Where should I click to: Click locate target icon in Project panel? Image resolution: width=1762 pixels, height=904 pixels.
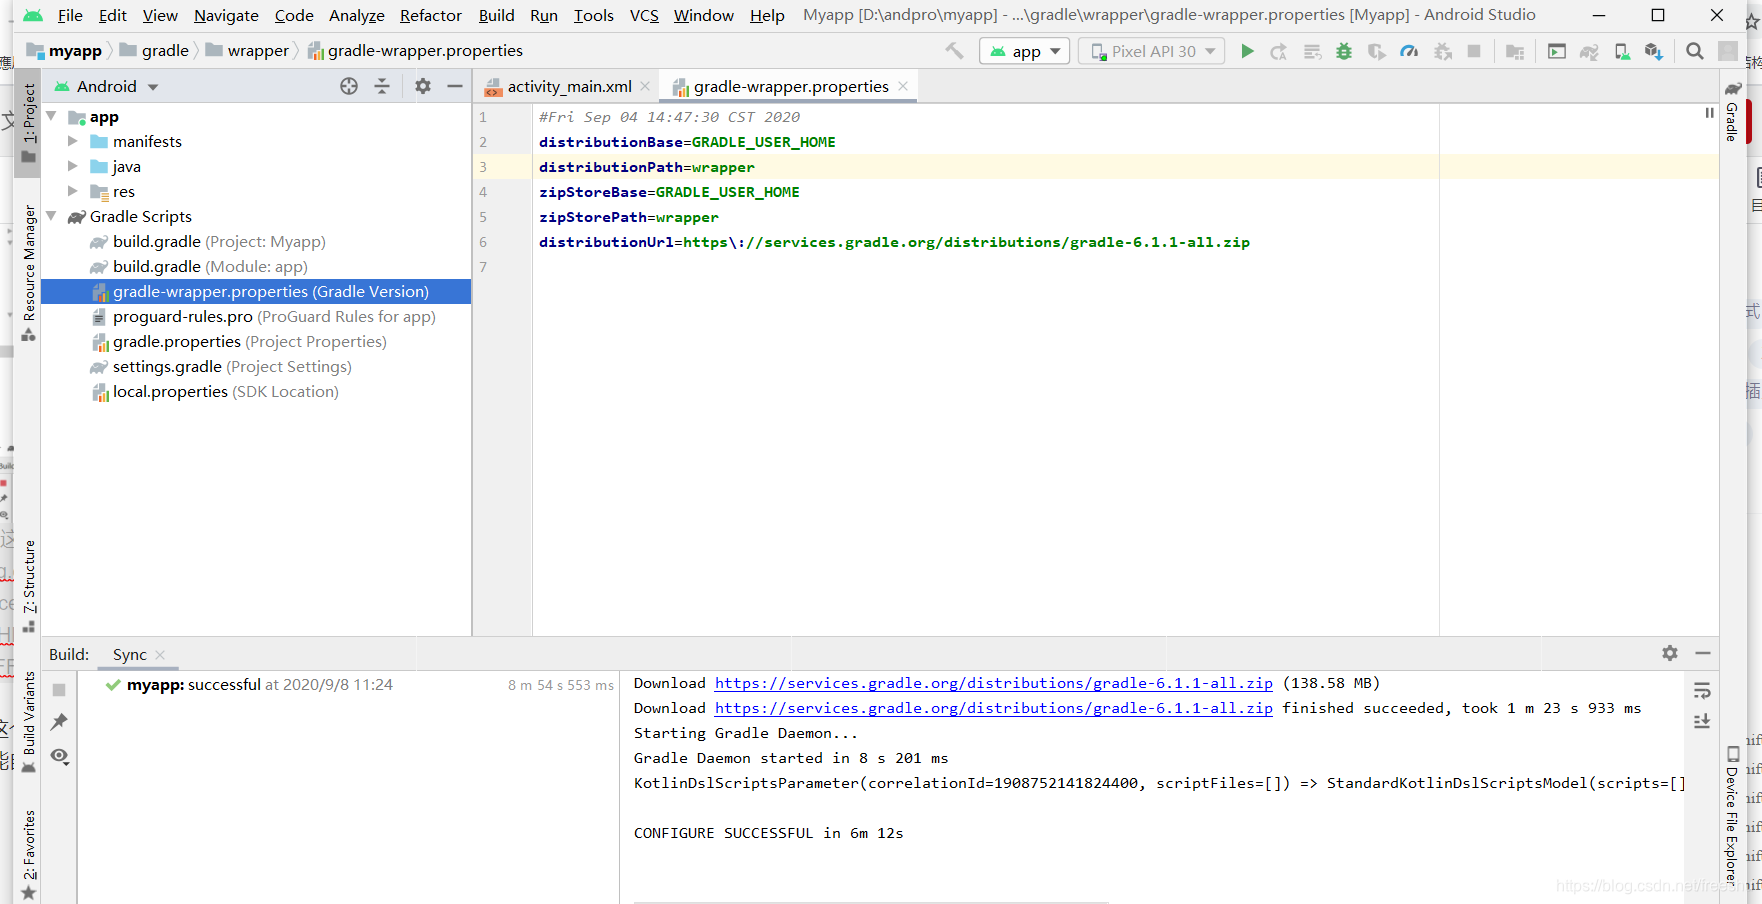pyautogui.click(x=349, y=87)
